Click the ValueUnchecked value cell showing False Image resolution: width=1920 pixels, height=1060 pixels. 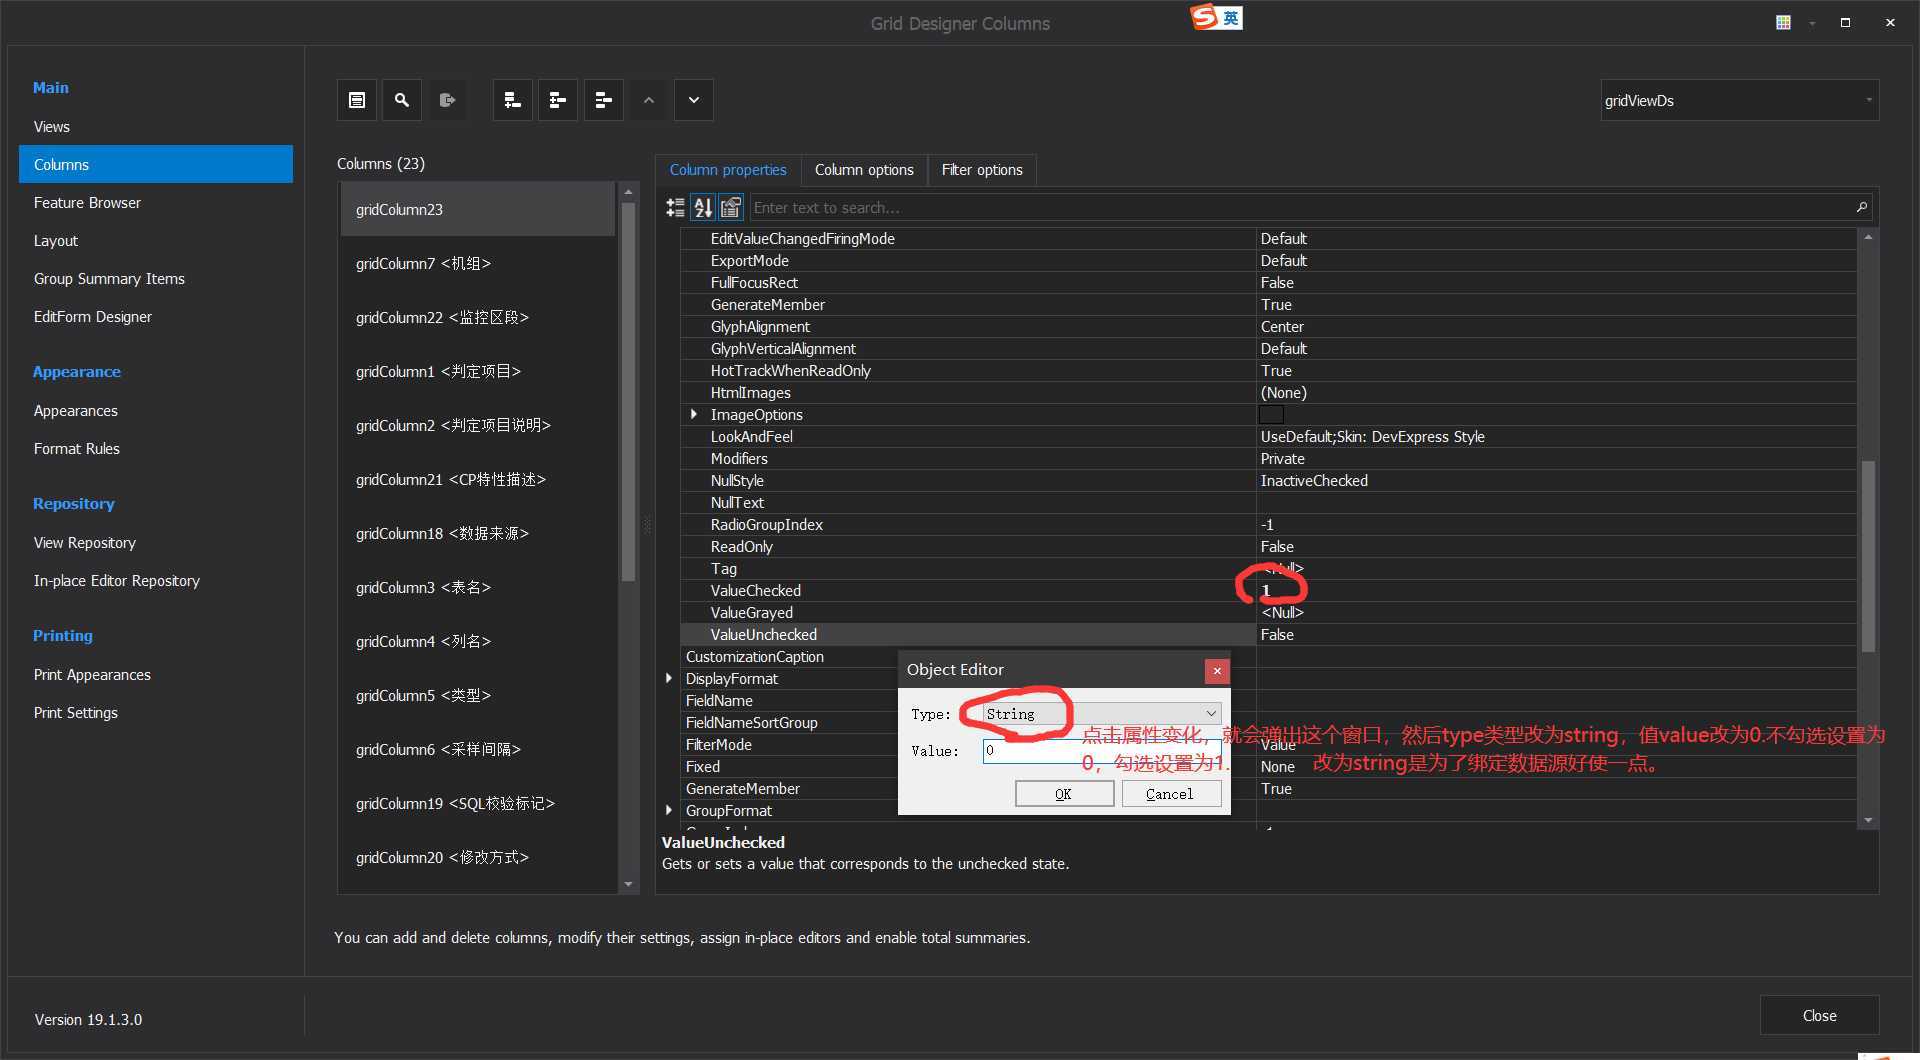click(1556, 635)
